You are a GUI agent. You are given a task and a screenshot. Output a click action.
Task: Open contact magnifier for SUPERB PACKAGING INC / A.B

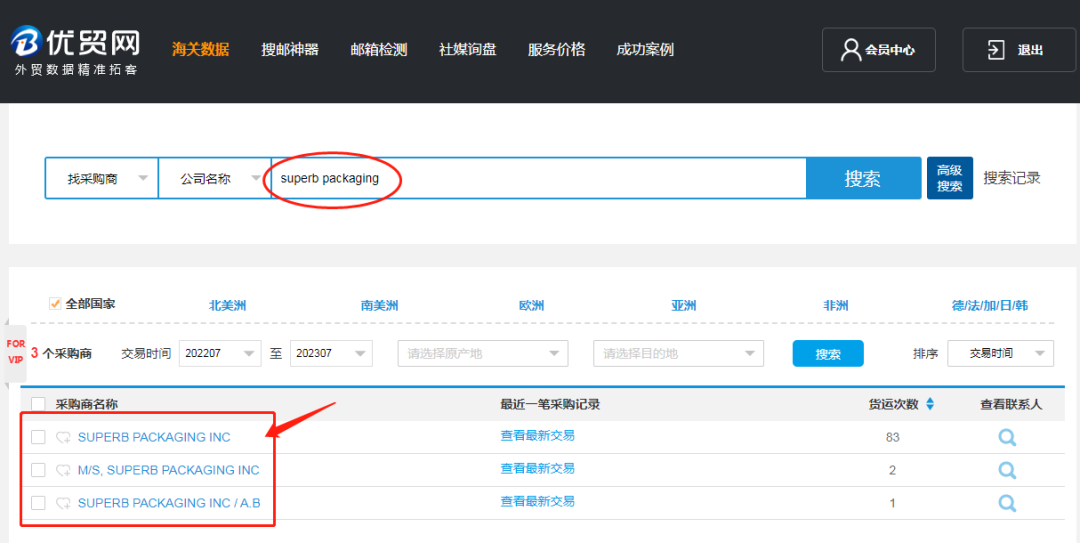(1007, 503)
